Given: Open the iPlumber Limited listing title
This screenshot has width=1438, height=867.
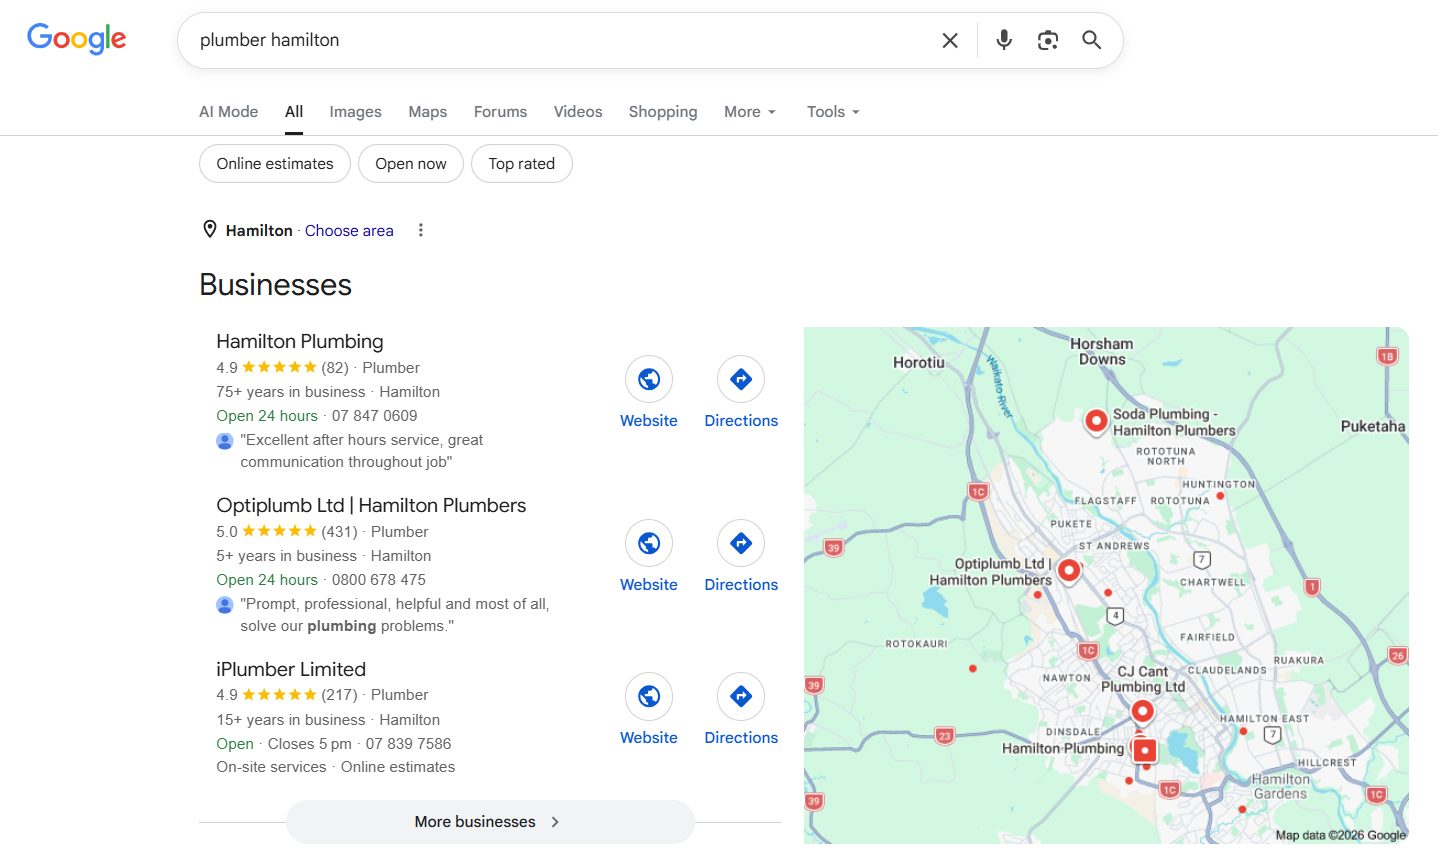Looking at the screenshot, I should coord(291,669).
